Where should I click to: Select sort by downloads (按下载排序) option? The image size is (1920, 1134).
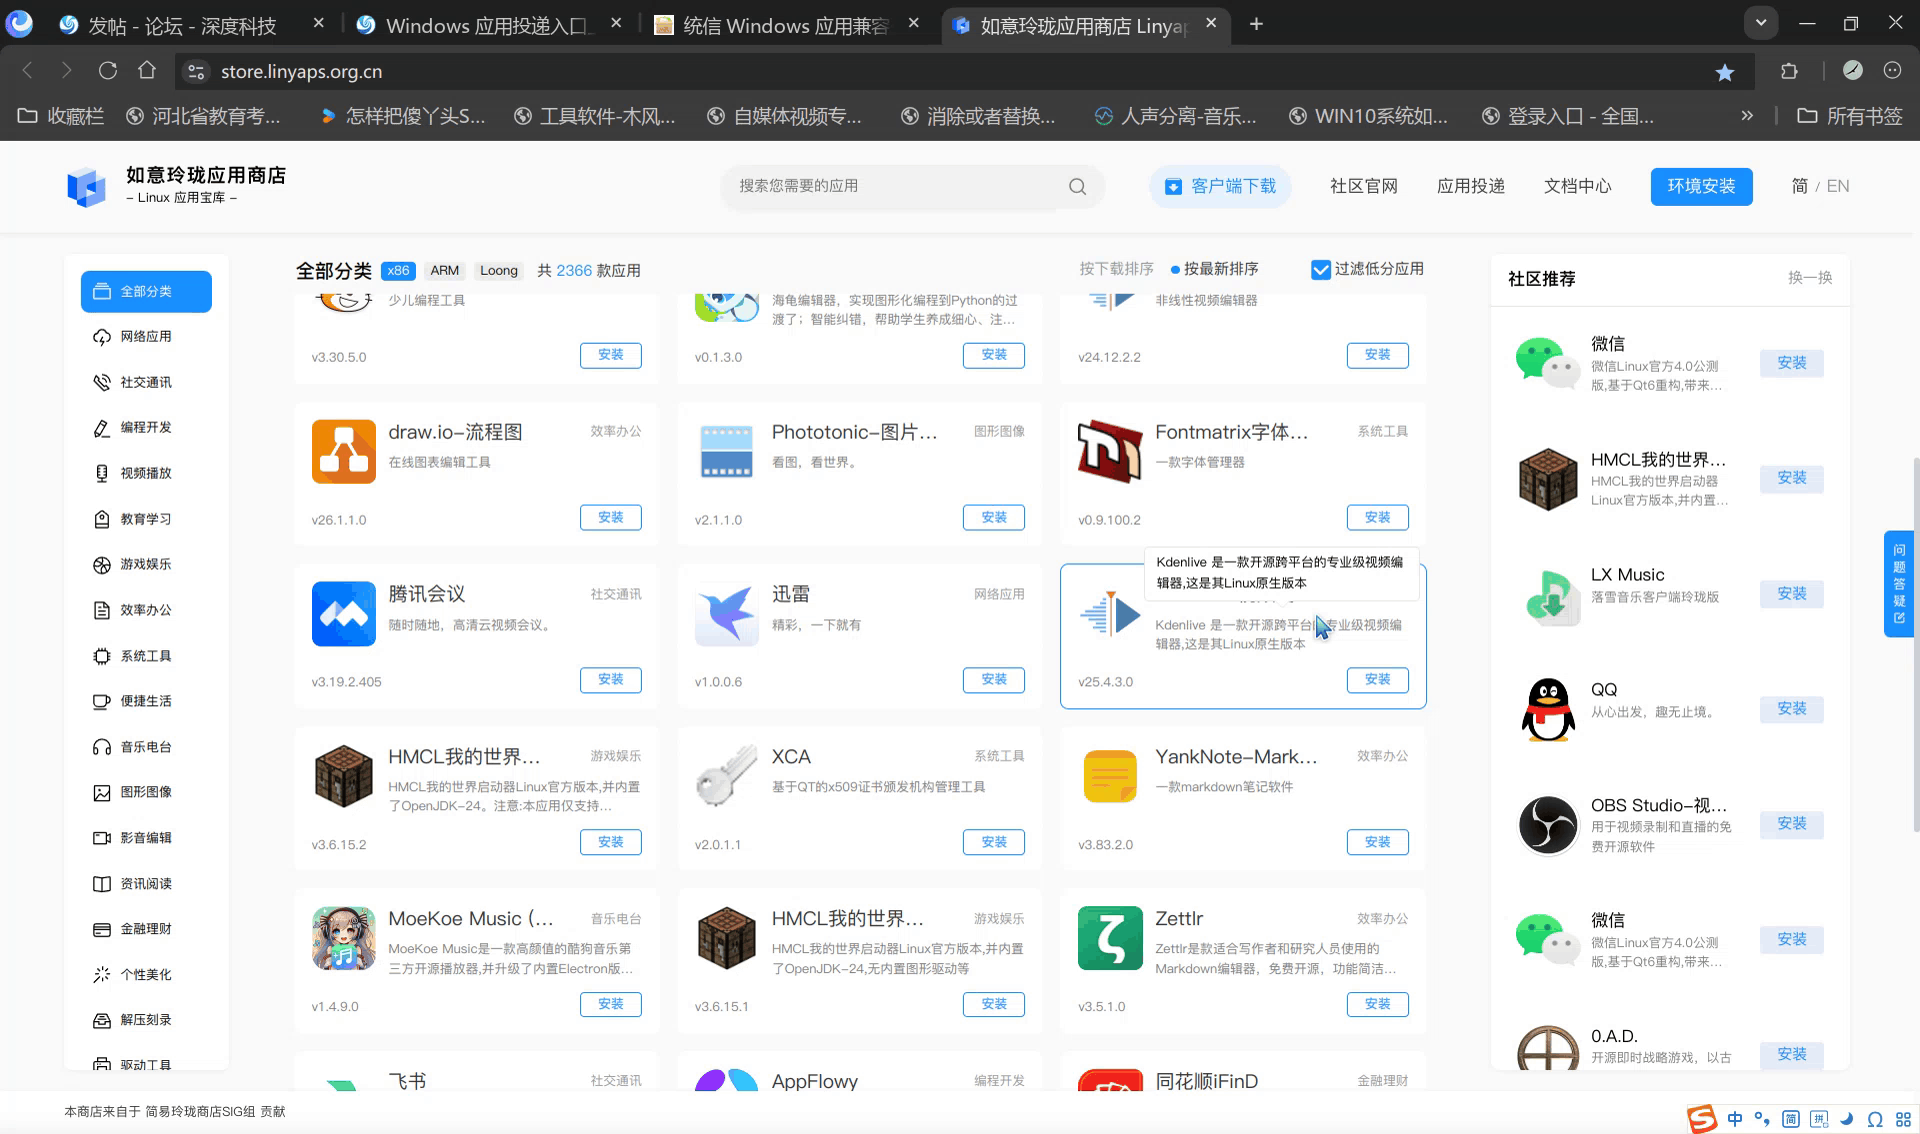pos(1116,269)
